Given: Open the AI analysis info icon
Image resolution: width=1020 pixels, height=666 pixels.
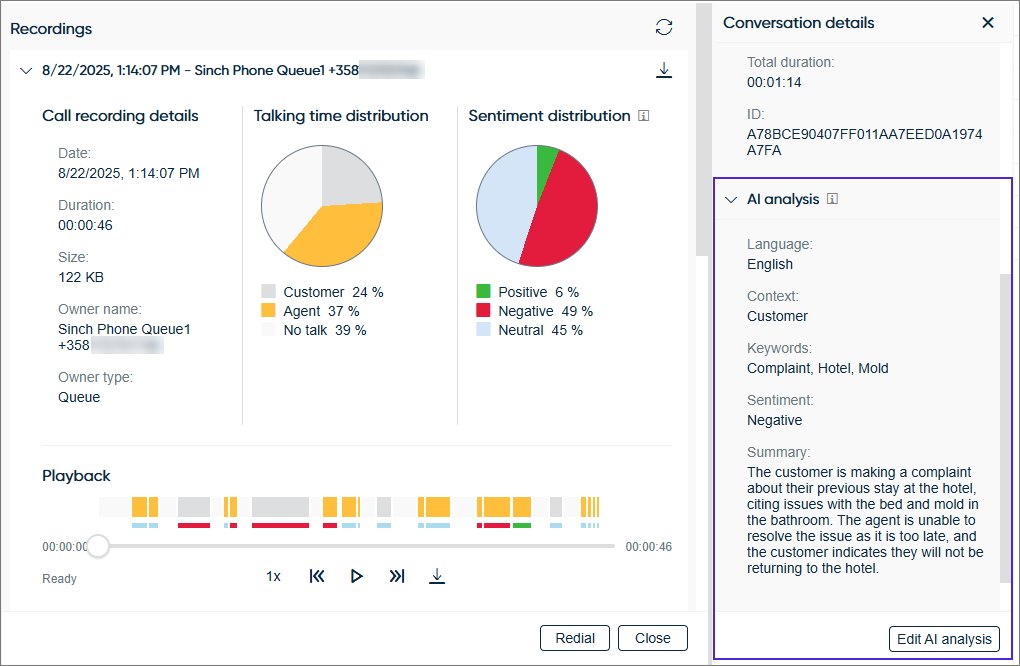Looking at the screenshot, I should 833,199.
